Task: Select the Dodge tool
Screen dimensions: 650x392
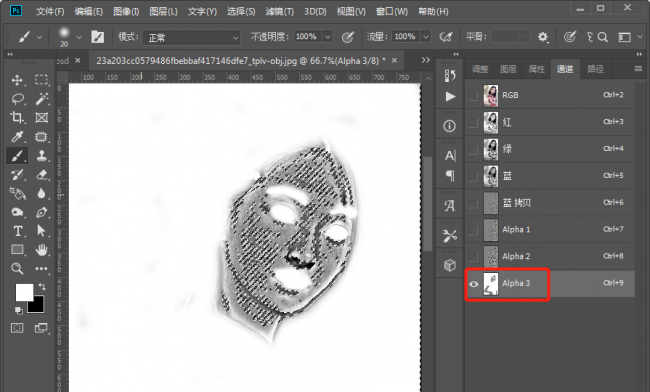Action: [17, 212]
